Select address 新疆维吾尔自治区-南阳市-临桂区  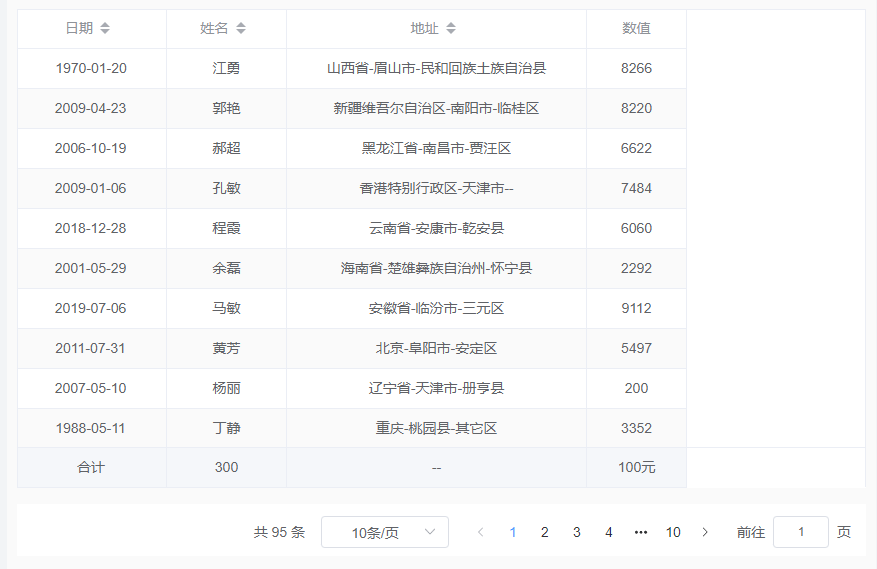click(x=436, y=108)
